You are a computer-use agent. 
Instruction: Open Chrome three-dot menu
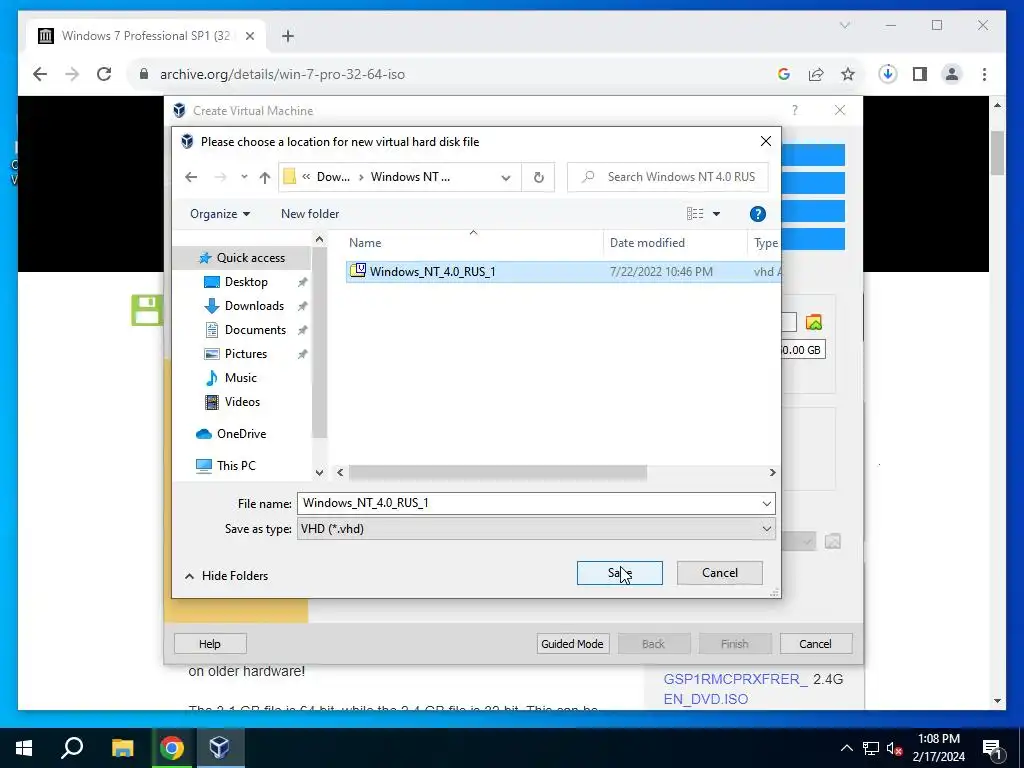coord(984,74)
